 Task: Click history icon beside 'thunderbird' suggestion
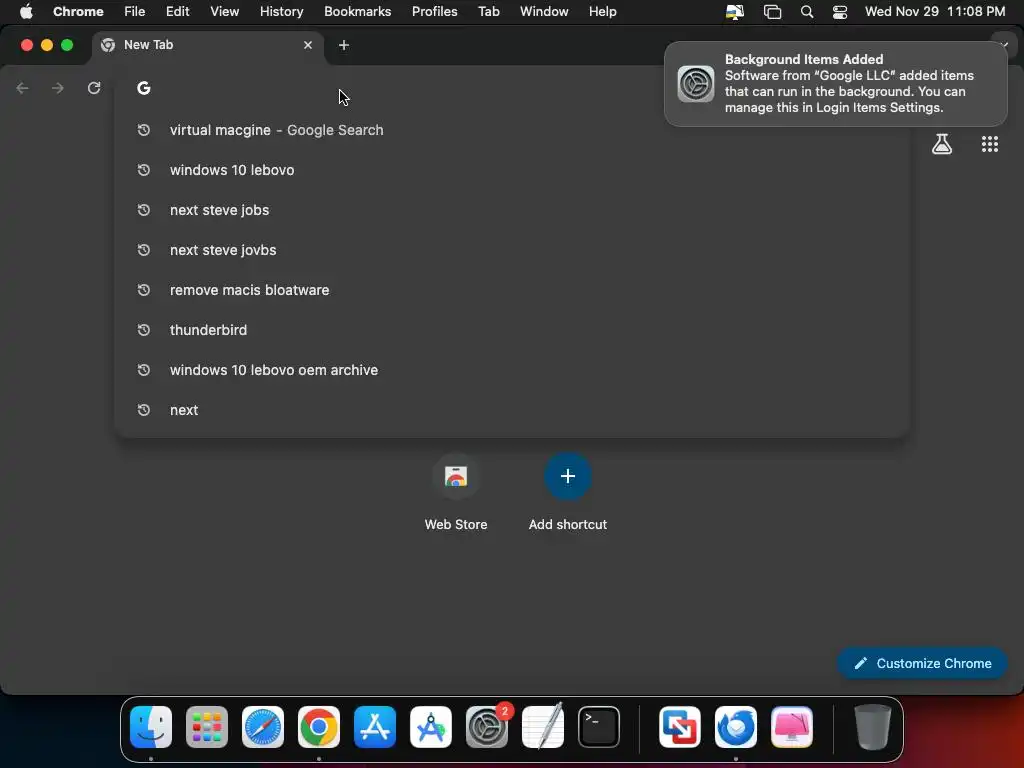tap(144, 330)
